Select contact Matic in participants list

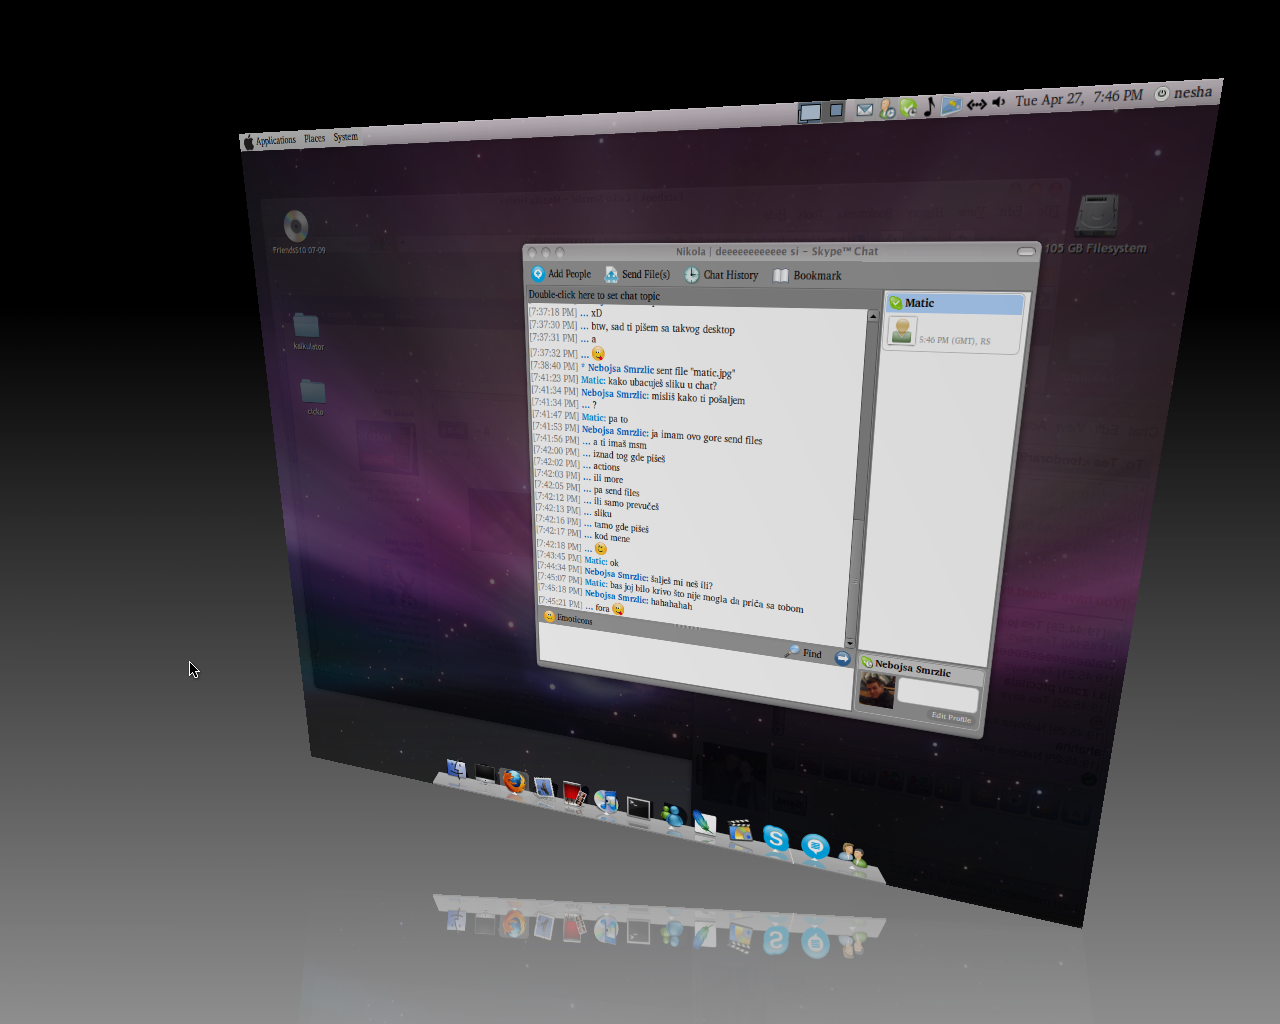(954, 303)
